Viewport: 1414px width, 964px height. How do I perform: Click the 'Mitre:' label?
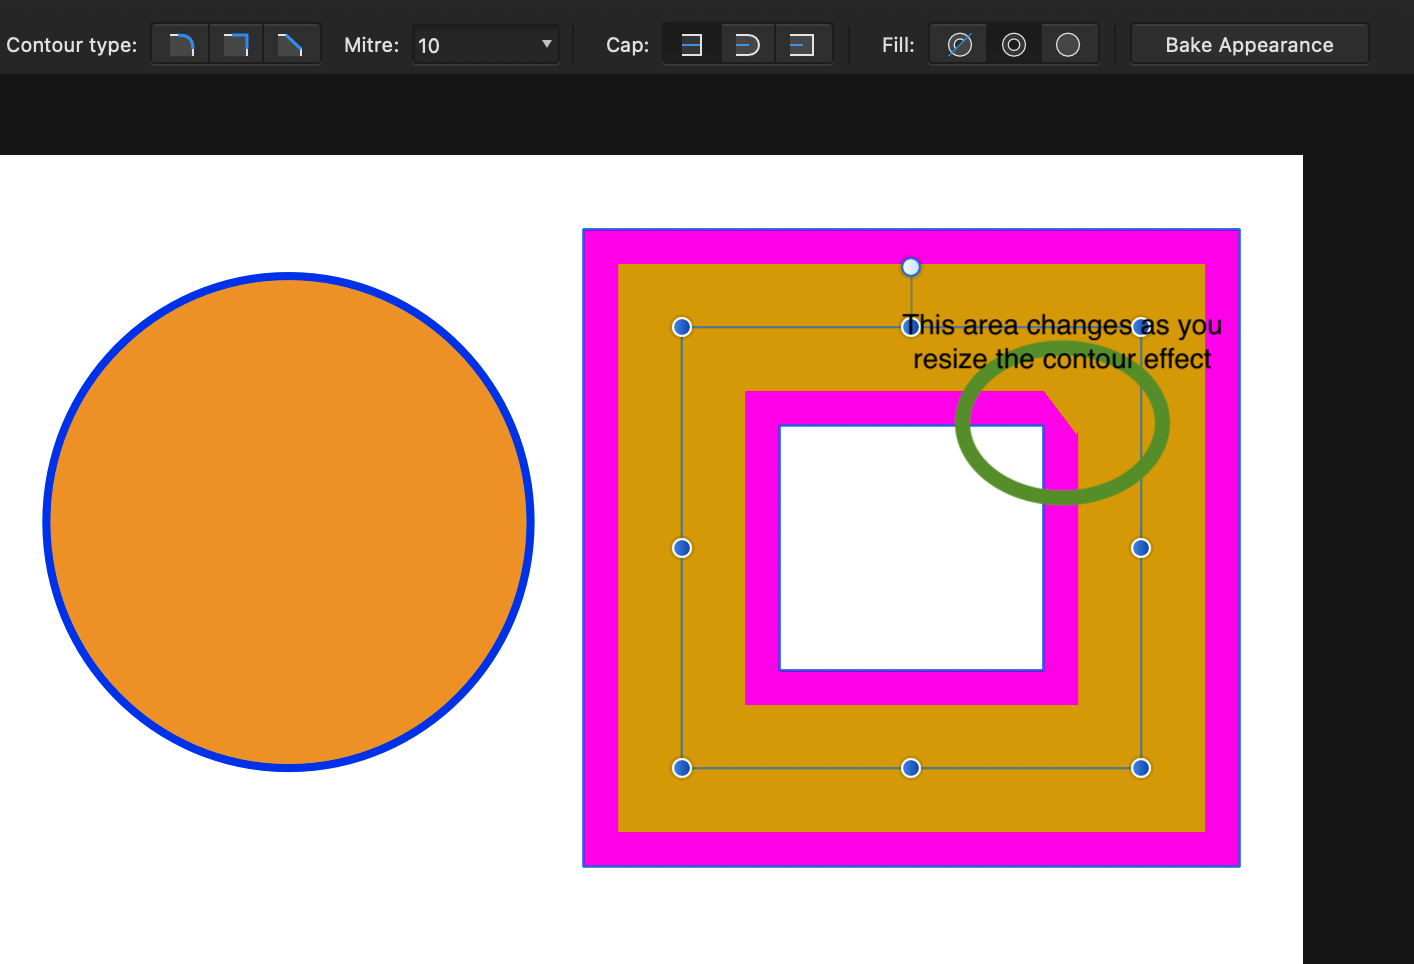pyautogui.click(x=371, y=45)
